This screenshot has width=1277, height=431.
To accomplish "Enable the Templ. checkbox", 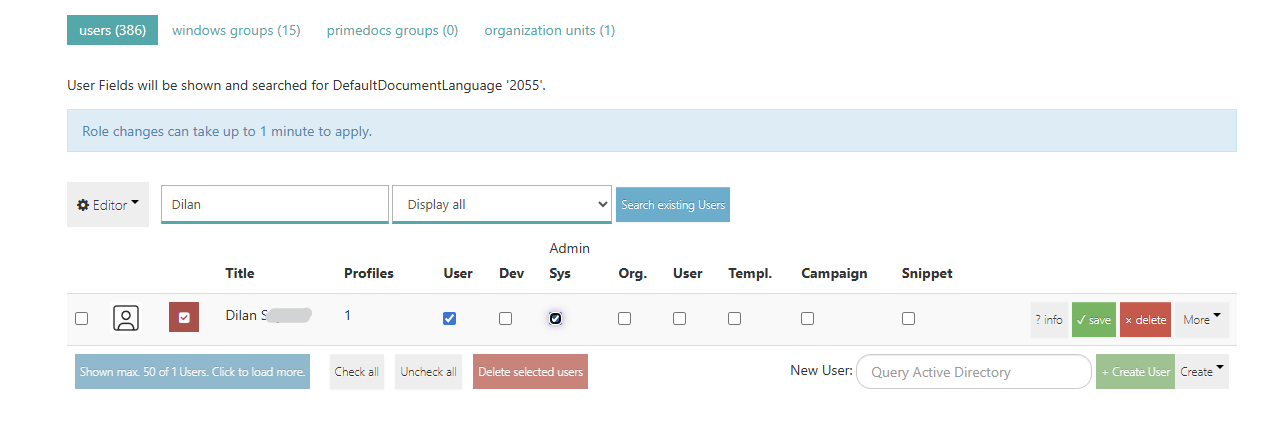I will pyautogui.click(x=734, y=318).
